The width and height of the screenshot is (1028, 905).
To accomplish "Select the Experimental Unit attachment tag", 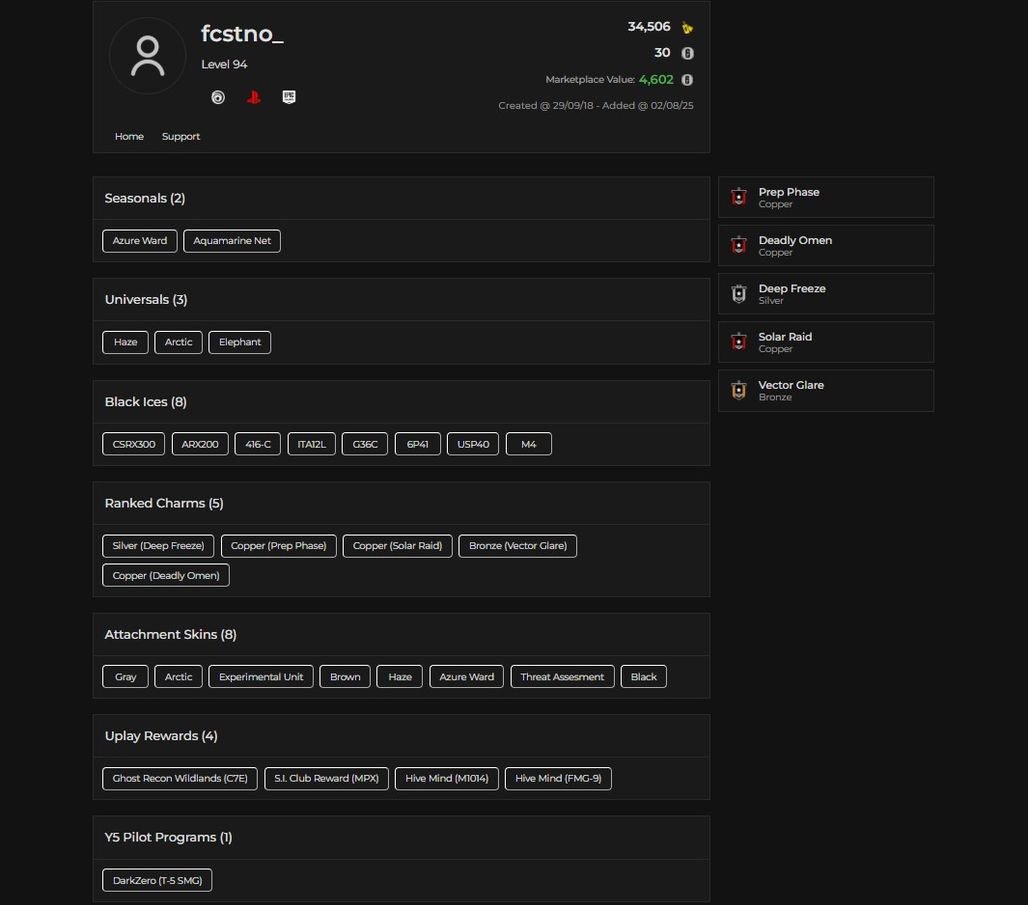I will tap(261, 677).
